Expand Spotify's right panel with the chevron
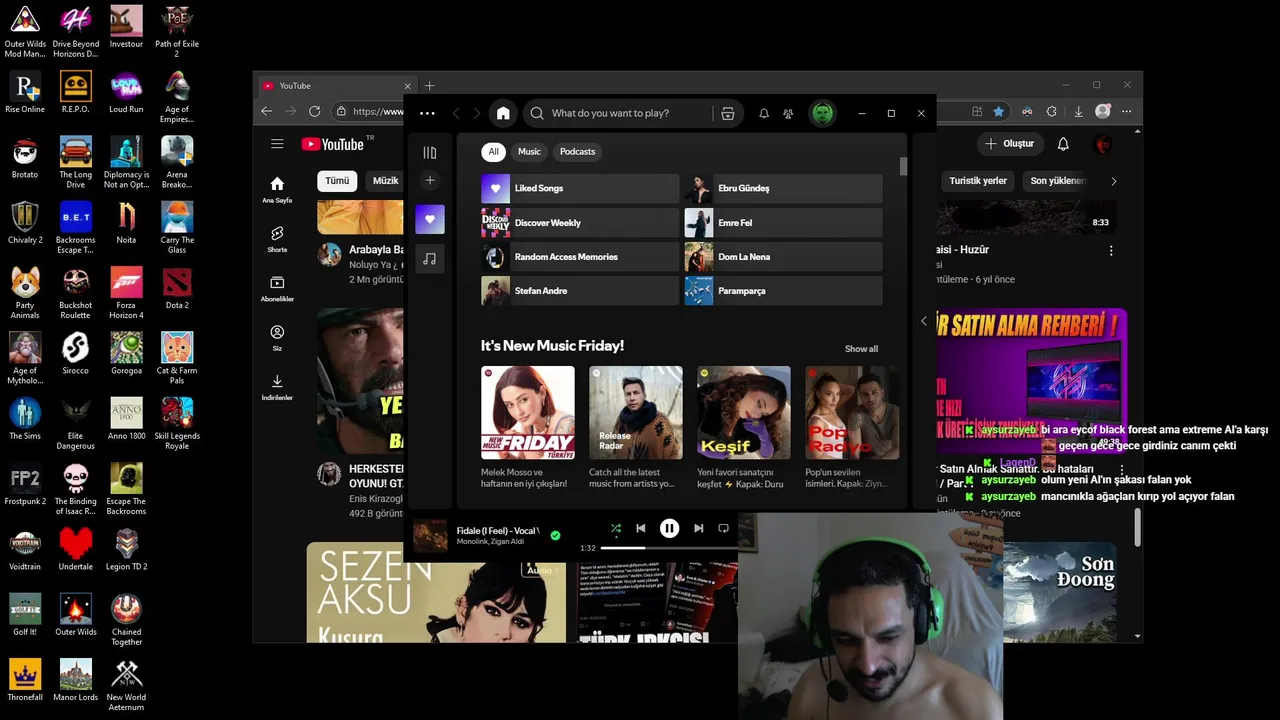1280x720 pixels. coord(923,321)
